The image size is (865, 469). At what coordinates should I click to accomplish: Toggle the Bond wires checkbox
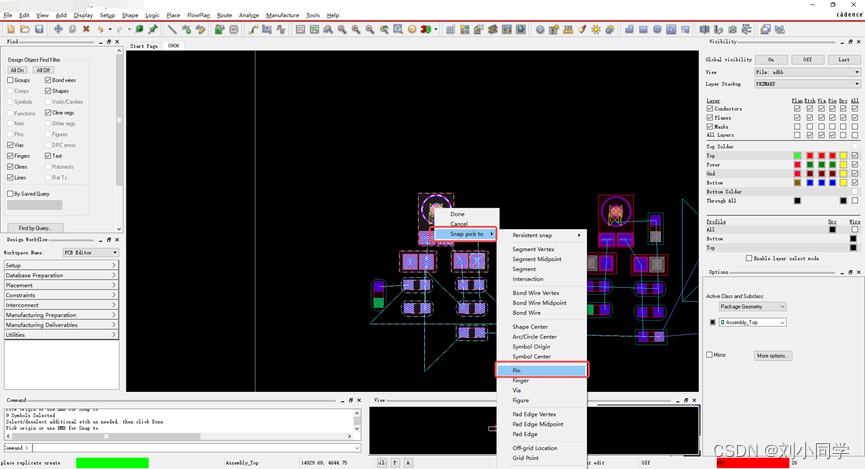pyautogui.click(x=48, y=80)
